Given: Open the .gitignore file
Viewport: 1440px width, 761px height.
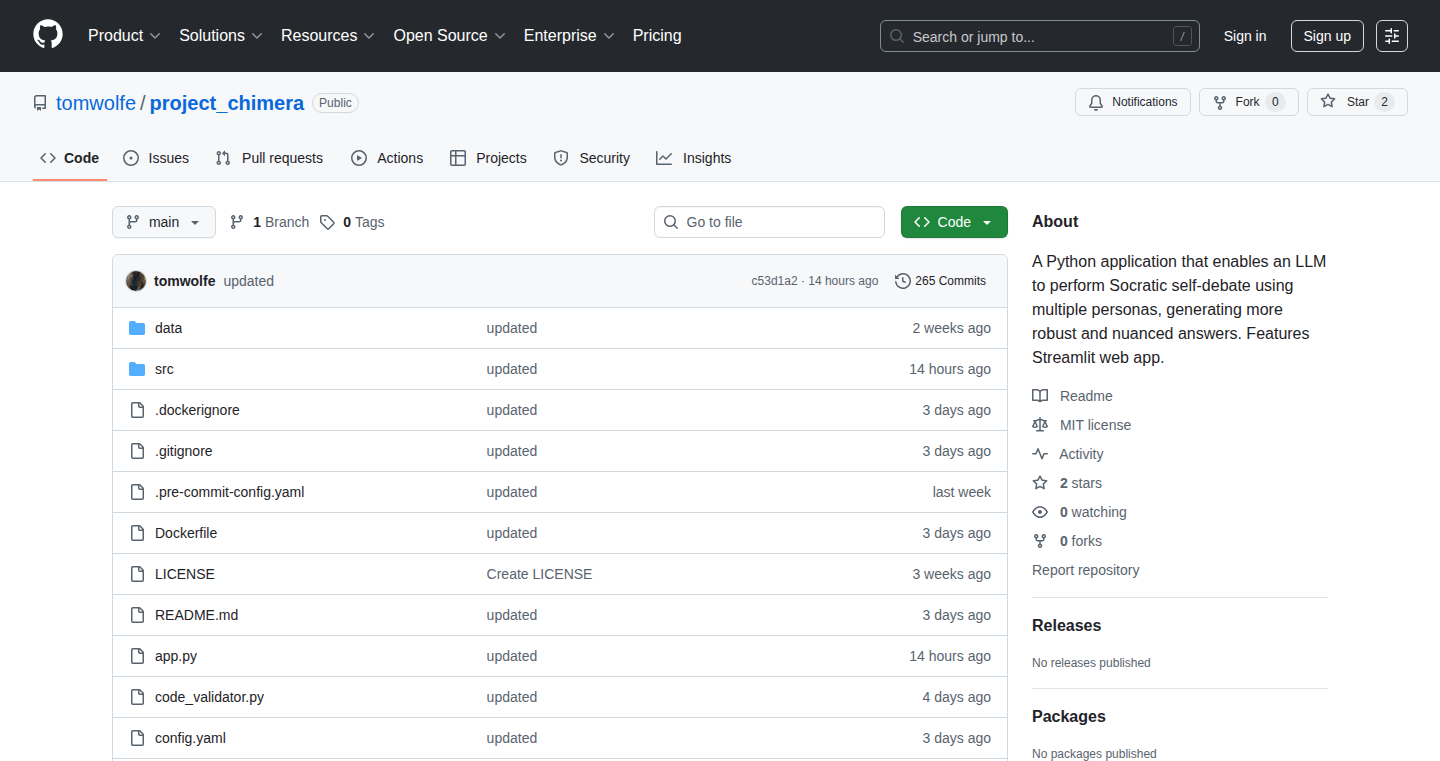Looking at the screenshot, I should [184, 451].
